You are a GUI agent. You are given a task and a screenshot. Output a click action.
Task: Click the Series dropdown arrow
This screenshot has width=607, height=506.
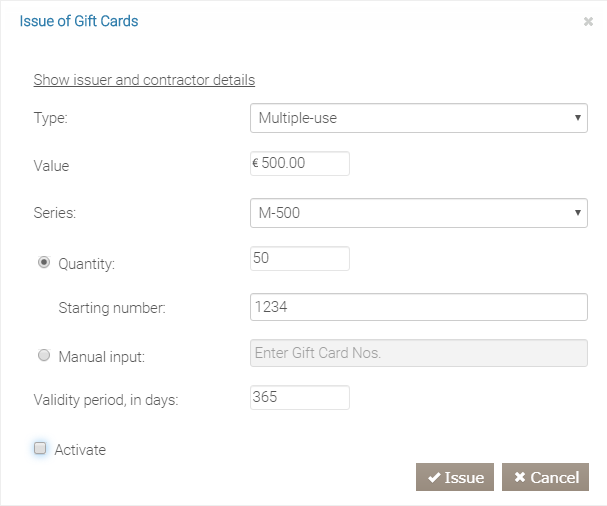pyautogui.click(x=578, y=213)
